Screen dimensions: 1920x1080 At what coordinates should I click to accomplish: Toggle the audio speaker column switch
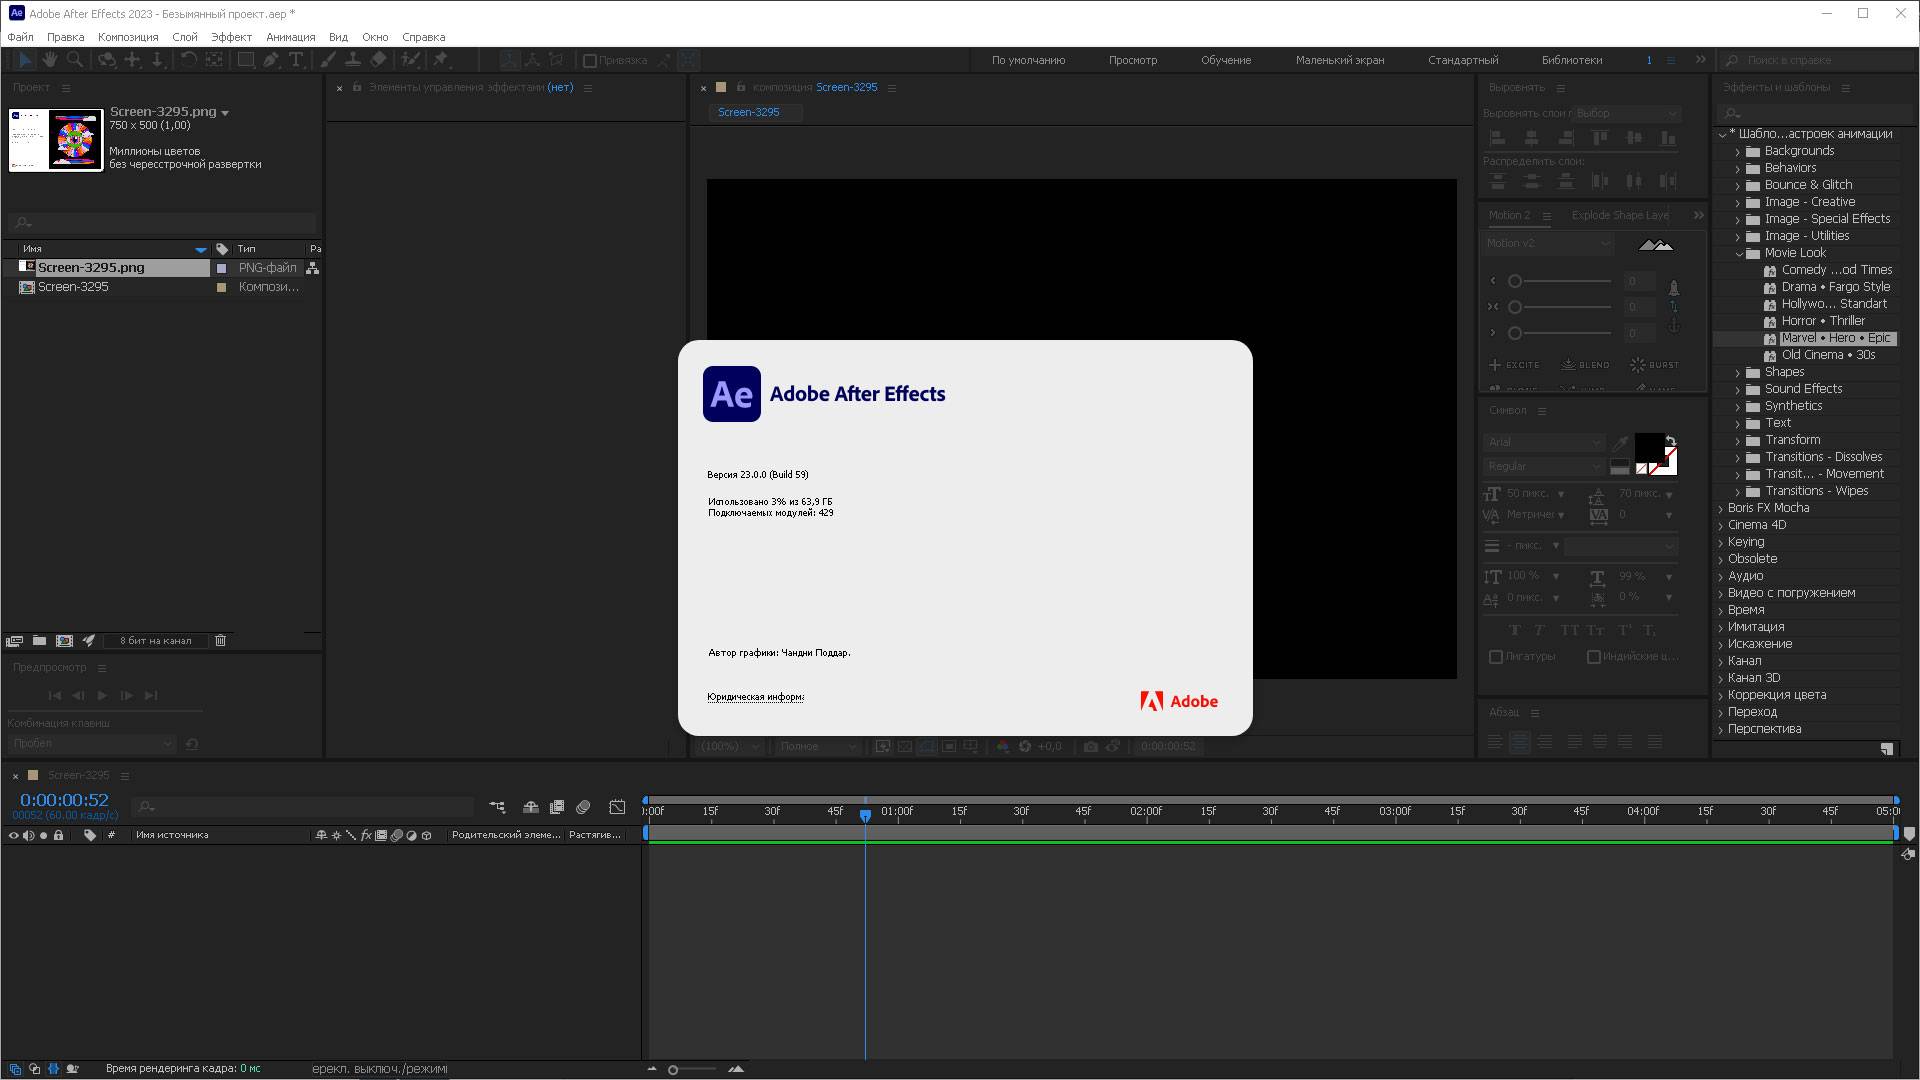pyautogui.click(x=28, y=835)
